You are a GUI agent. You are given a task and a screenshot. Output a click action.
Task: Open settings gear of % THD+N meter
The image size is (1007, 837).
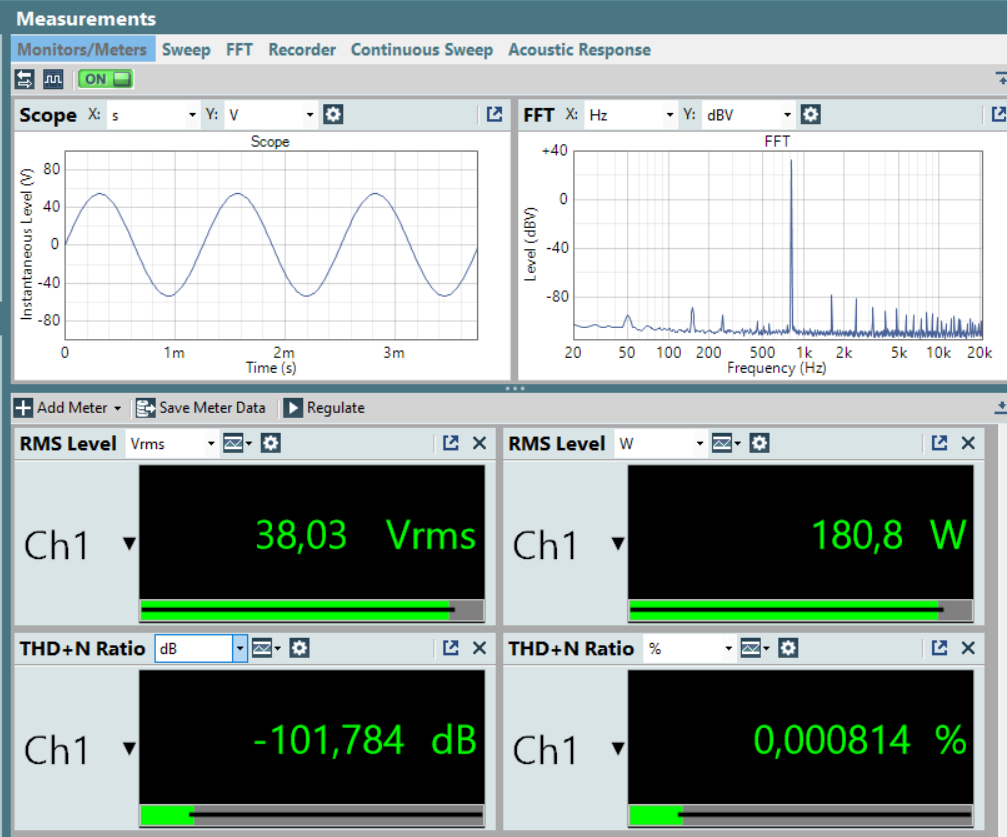coord(788,649)
